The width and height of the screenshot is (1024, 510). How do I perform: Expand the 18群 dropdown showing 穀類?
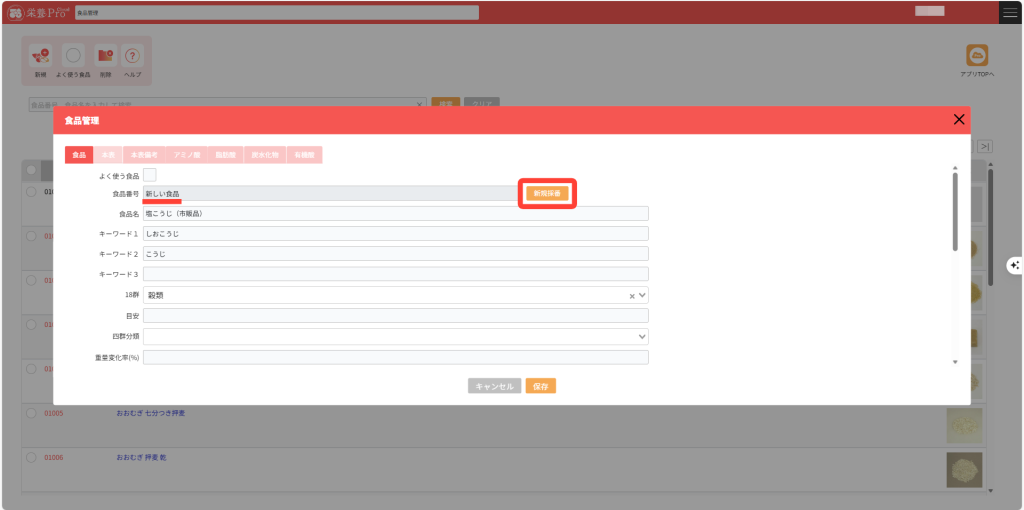point(642,296)
